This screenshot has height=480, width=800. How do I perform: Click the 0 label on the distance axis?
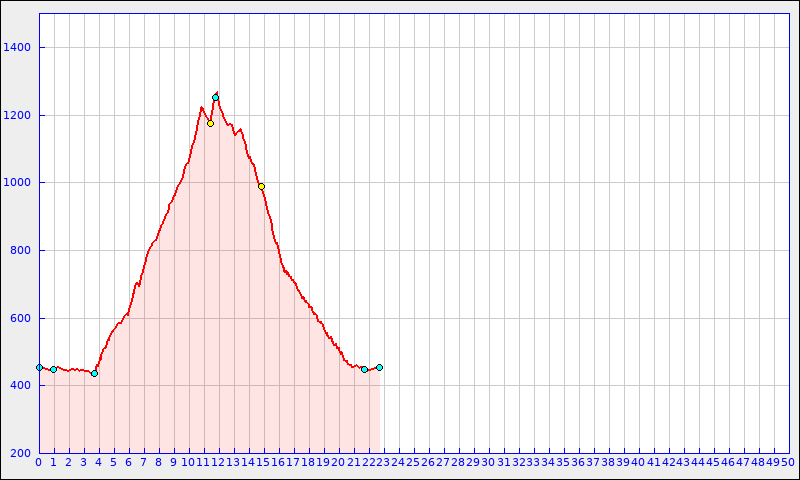pos(39,462)
